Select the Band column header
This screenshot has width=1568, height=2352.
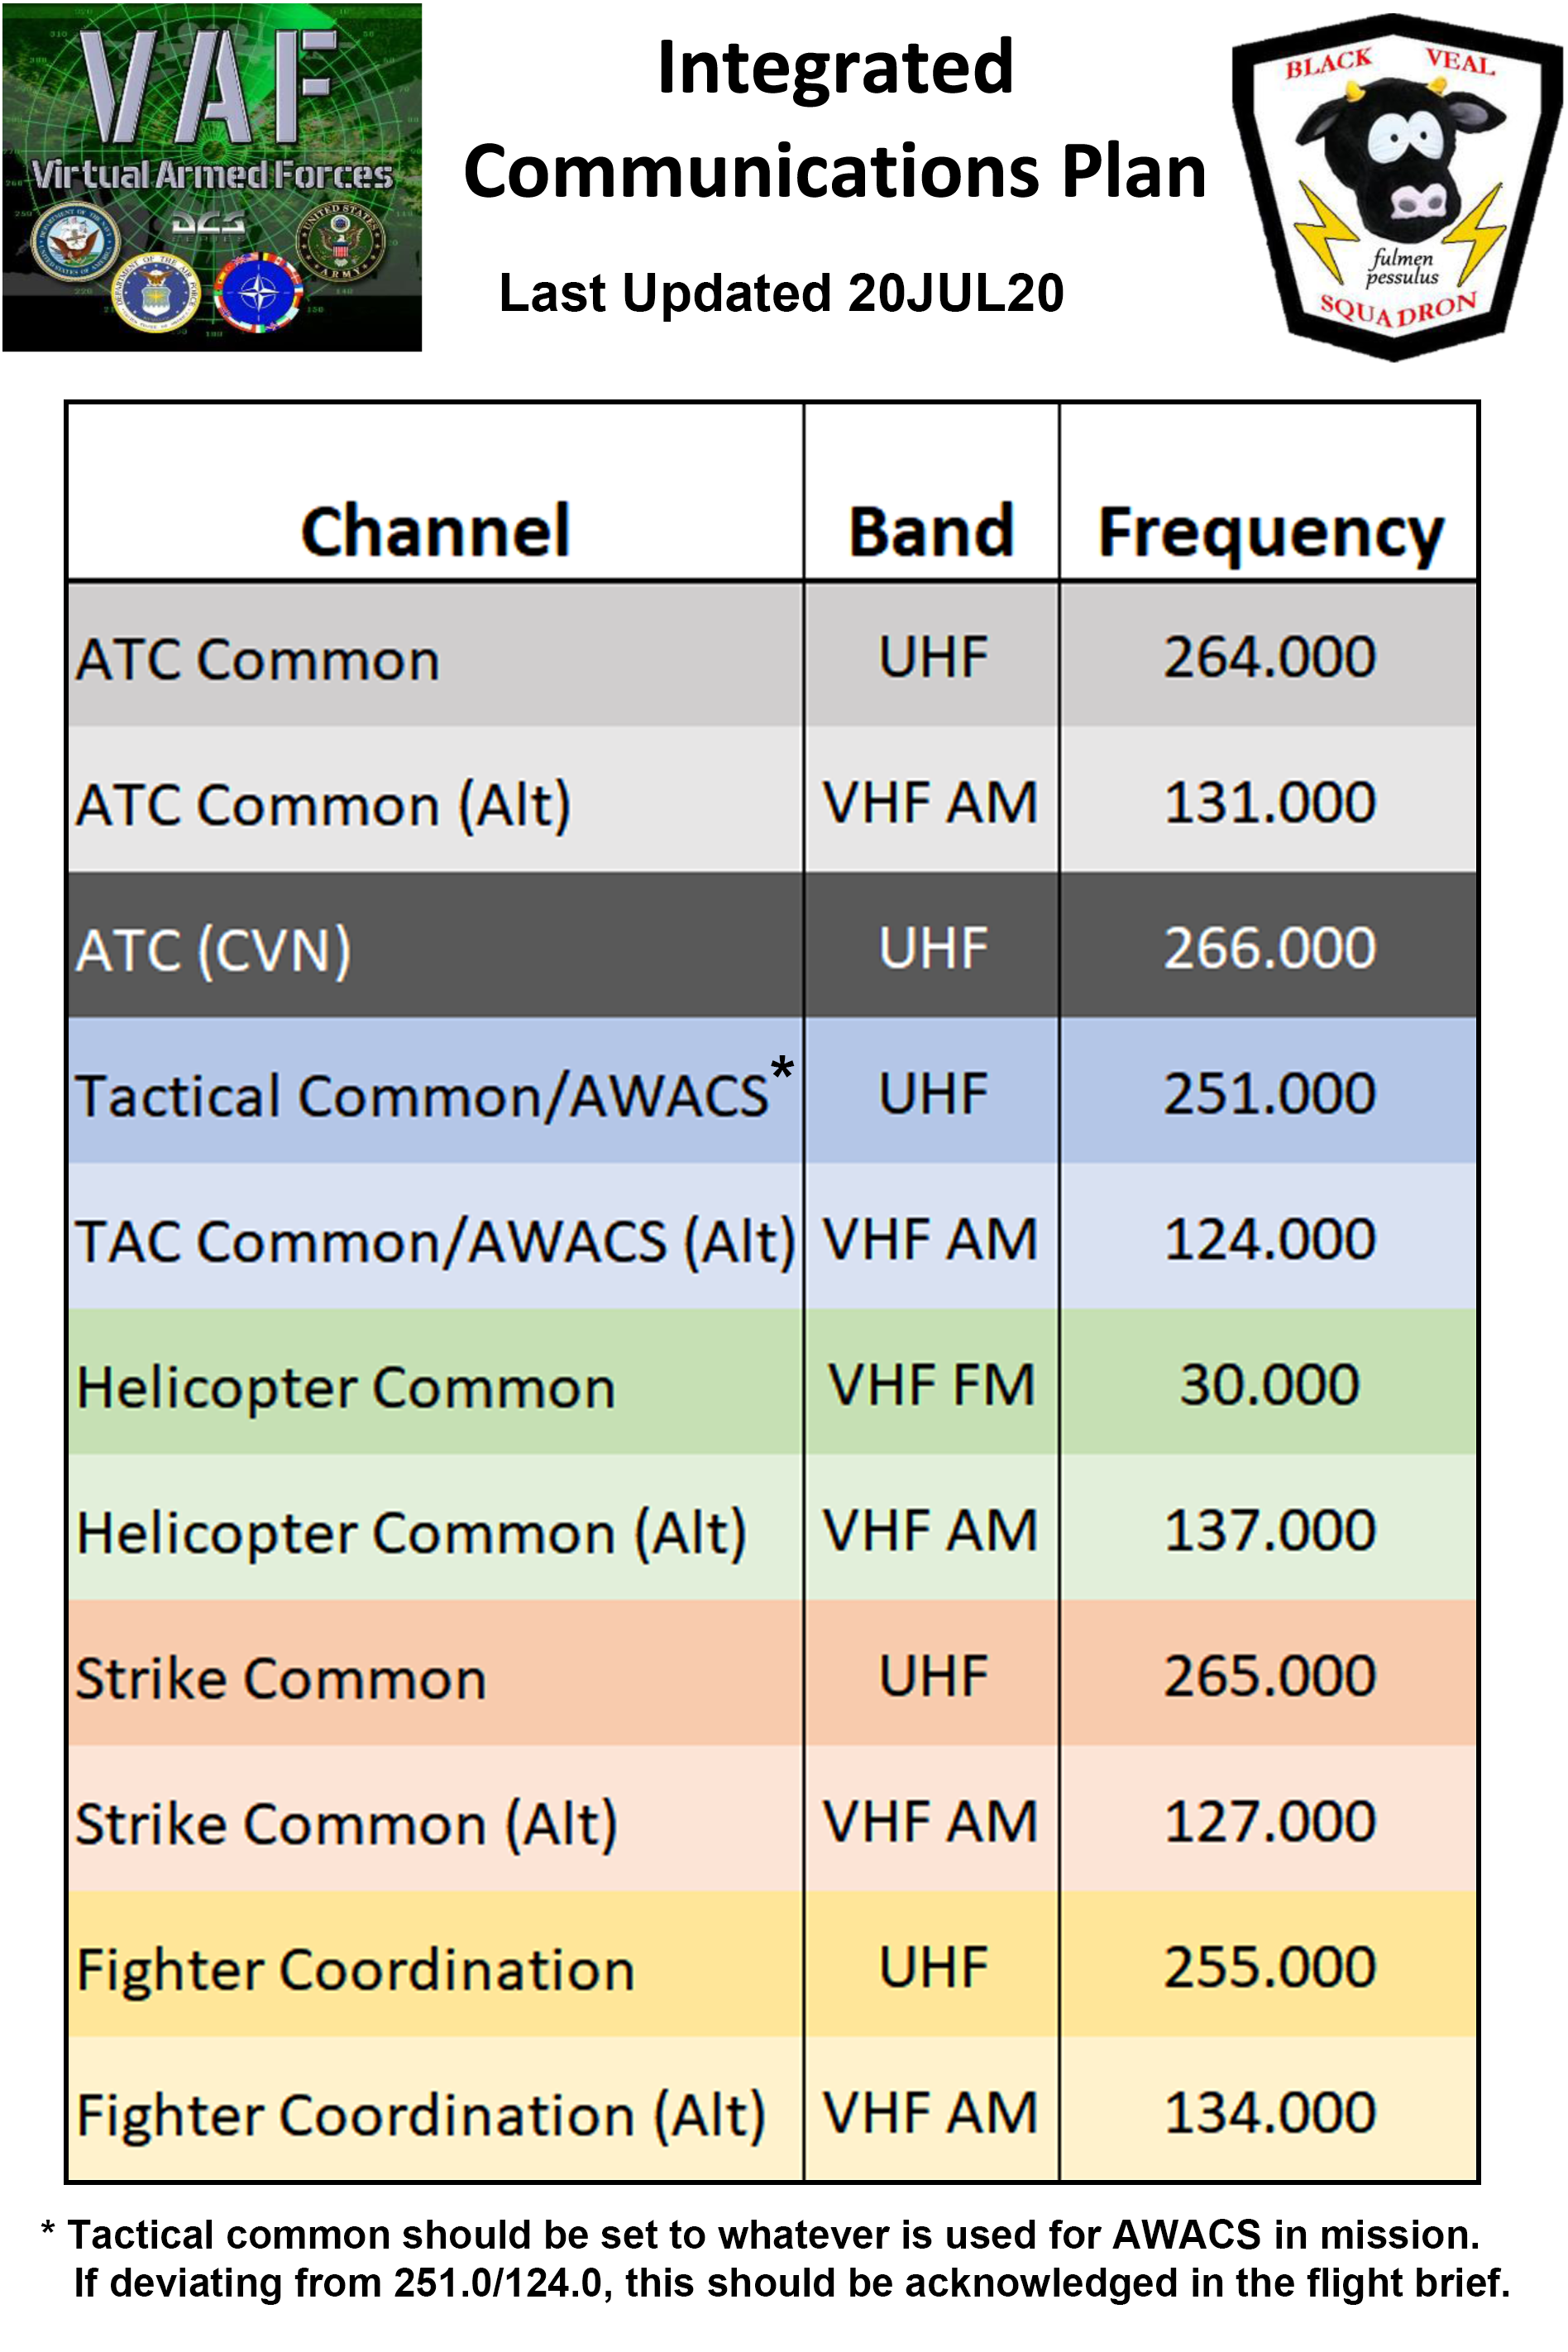pos(931,532)
